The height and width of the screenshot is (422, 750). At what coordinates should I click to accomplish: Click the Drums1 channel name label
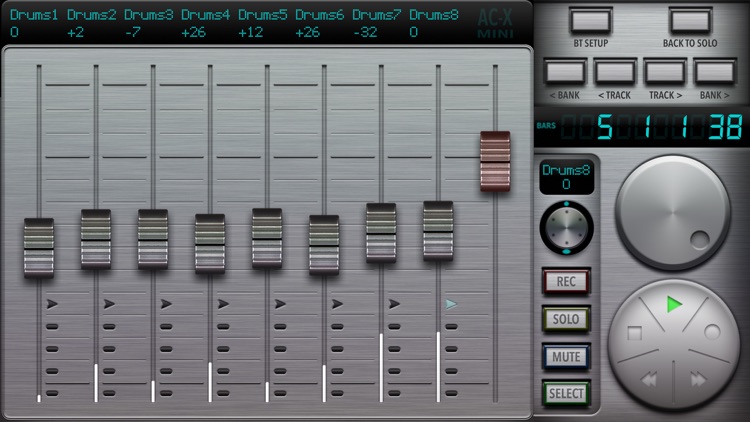coord(34,15)
